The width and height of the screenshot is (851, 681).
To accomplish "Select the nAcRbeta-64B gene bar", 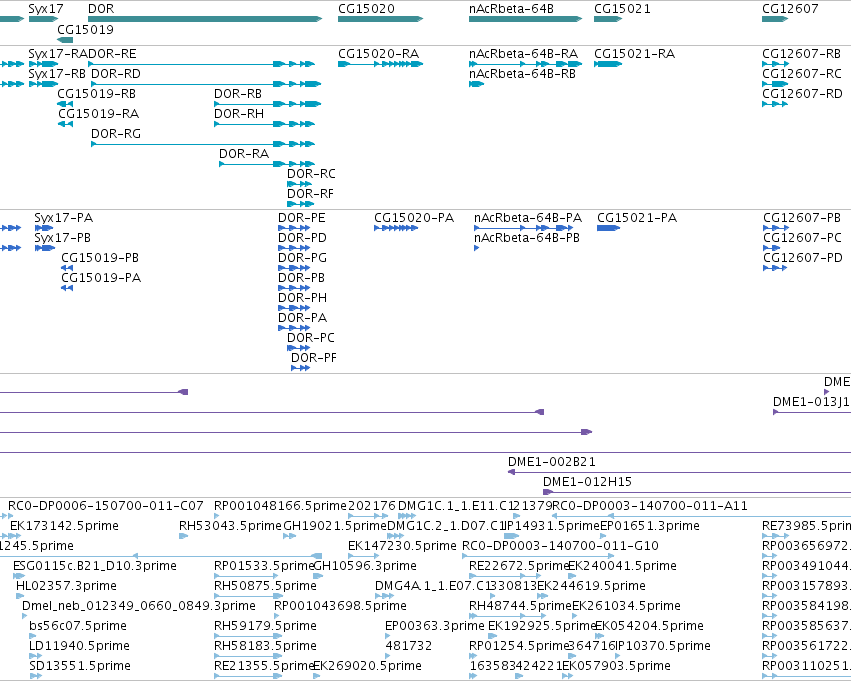I will [525, 19].
